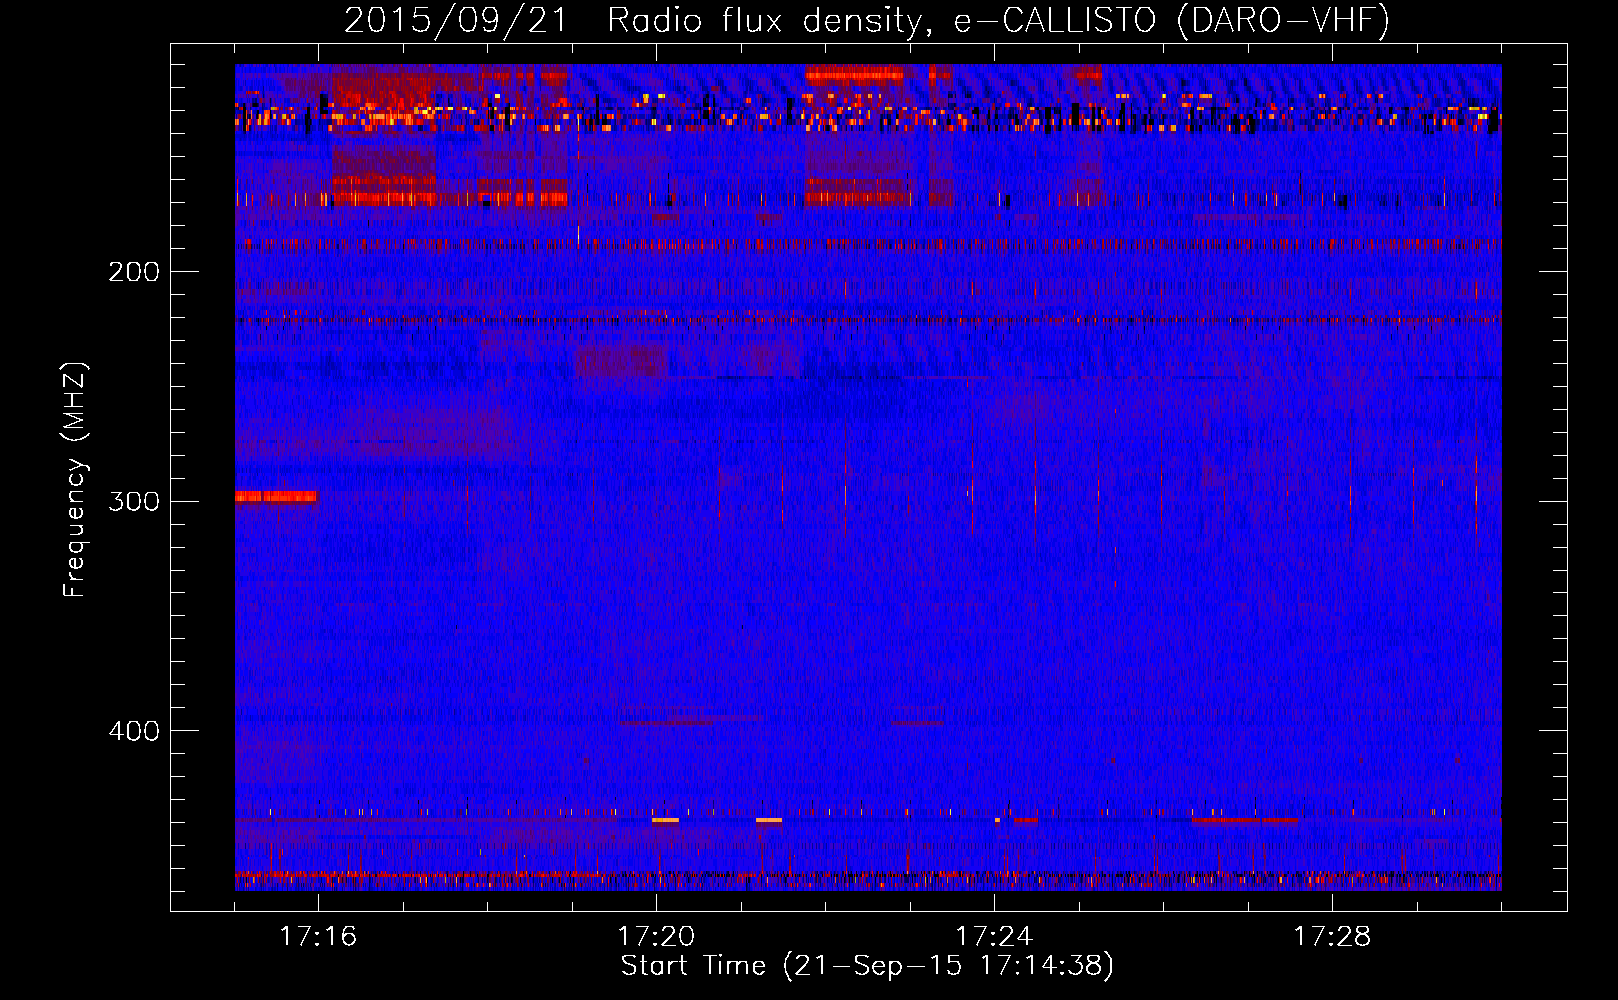
Task: Click the Start Time axis label
Action: click(x=867, y=966)
